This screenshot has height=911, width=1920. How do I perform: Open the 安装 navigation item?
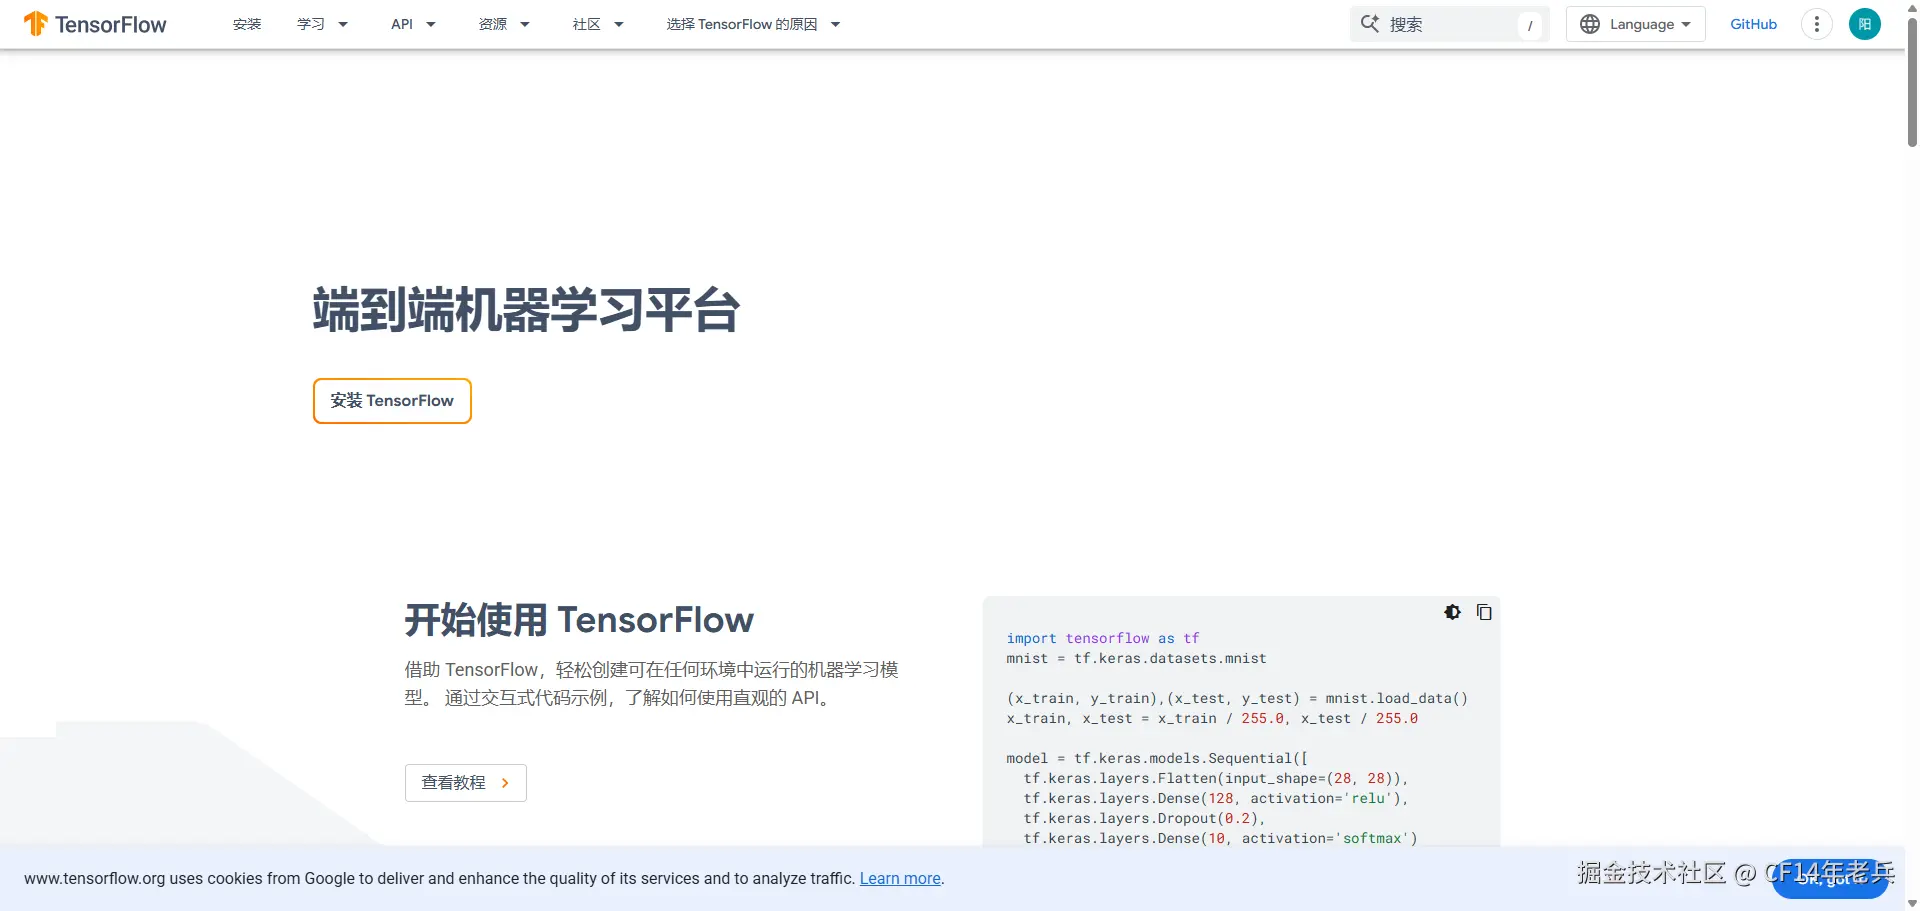pyautogui.click(x=247, y=24)
